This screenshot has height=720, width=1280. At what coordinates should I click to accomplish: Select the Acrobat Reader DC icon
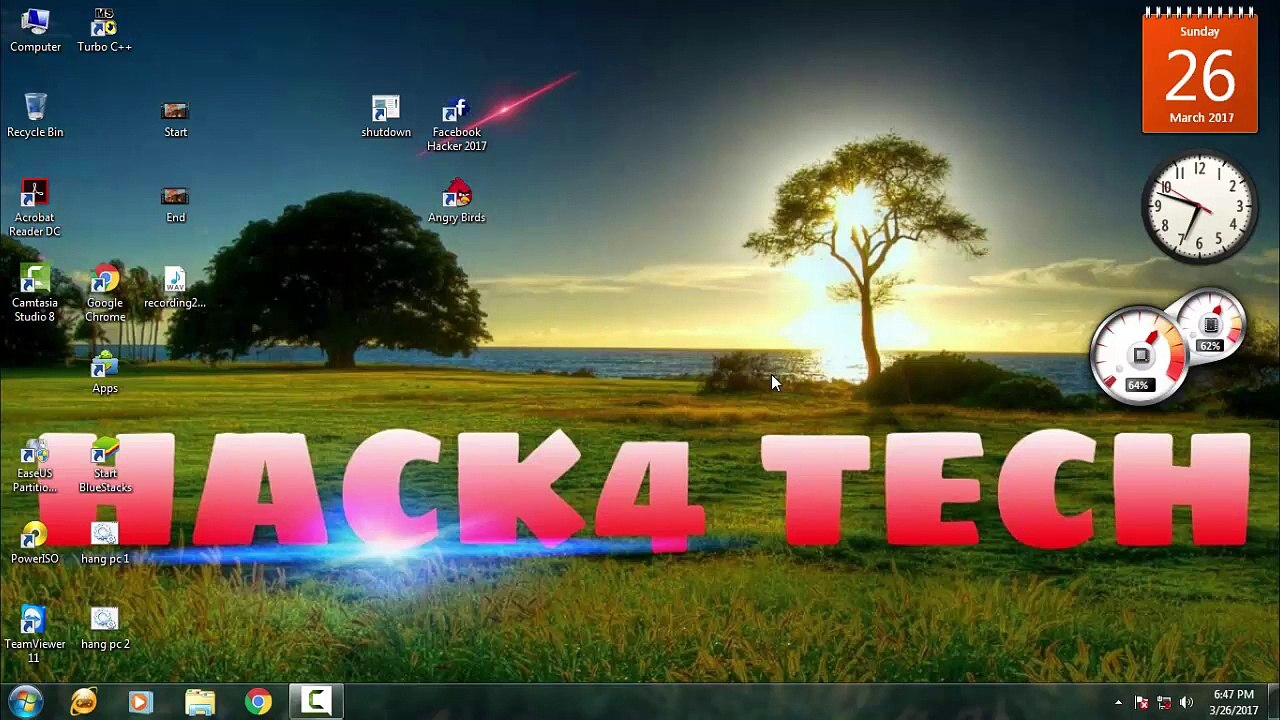click(35, 208)
